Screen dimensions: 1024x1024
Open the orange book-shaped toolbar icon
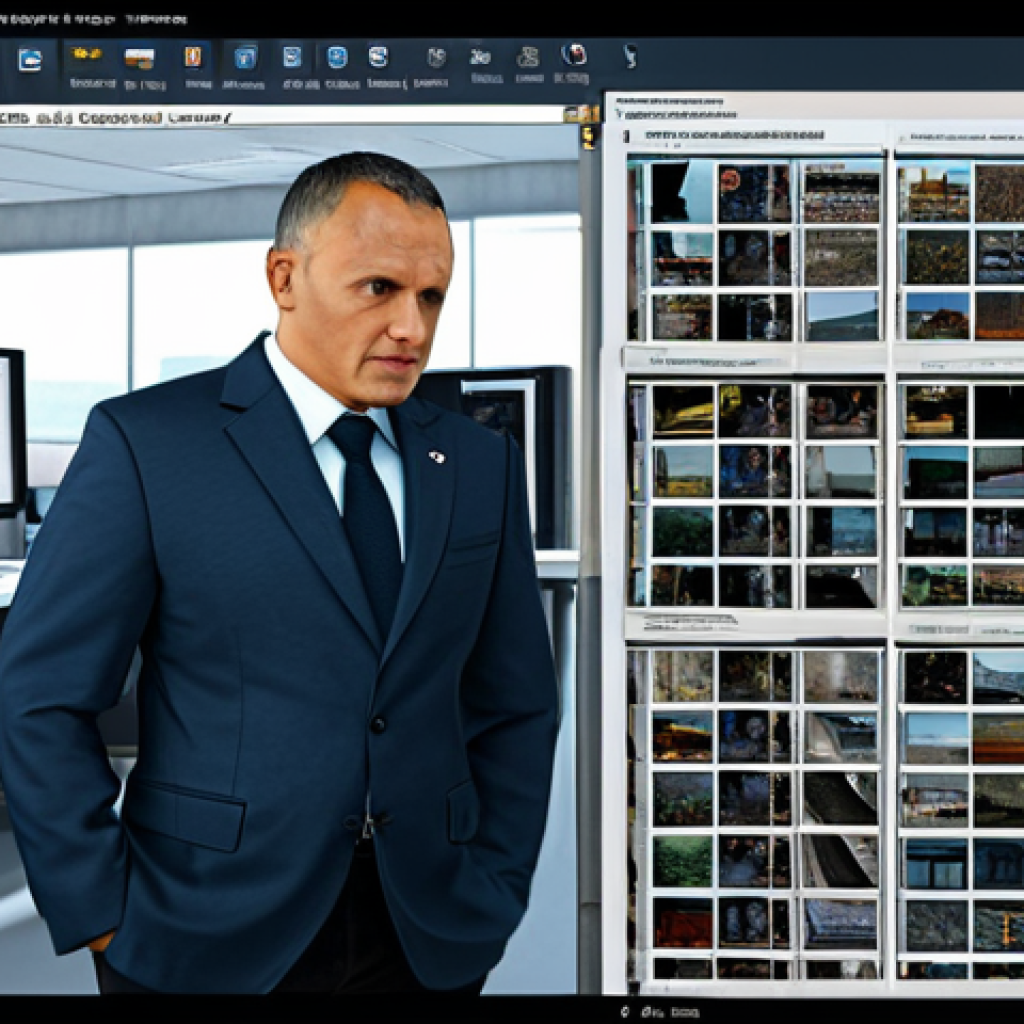pos(193,56)
